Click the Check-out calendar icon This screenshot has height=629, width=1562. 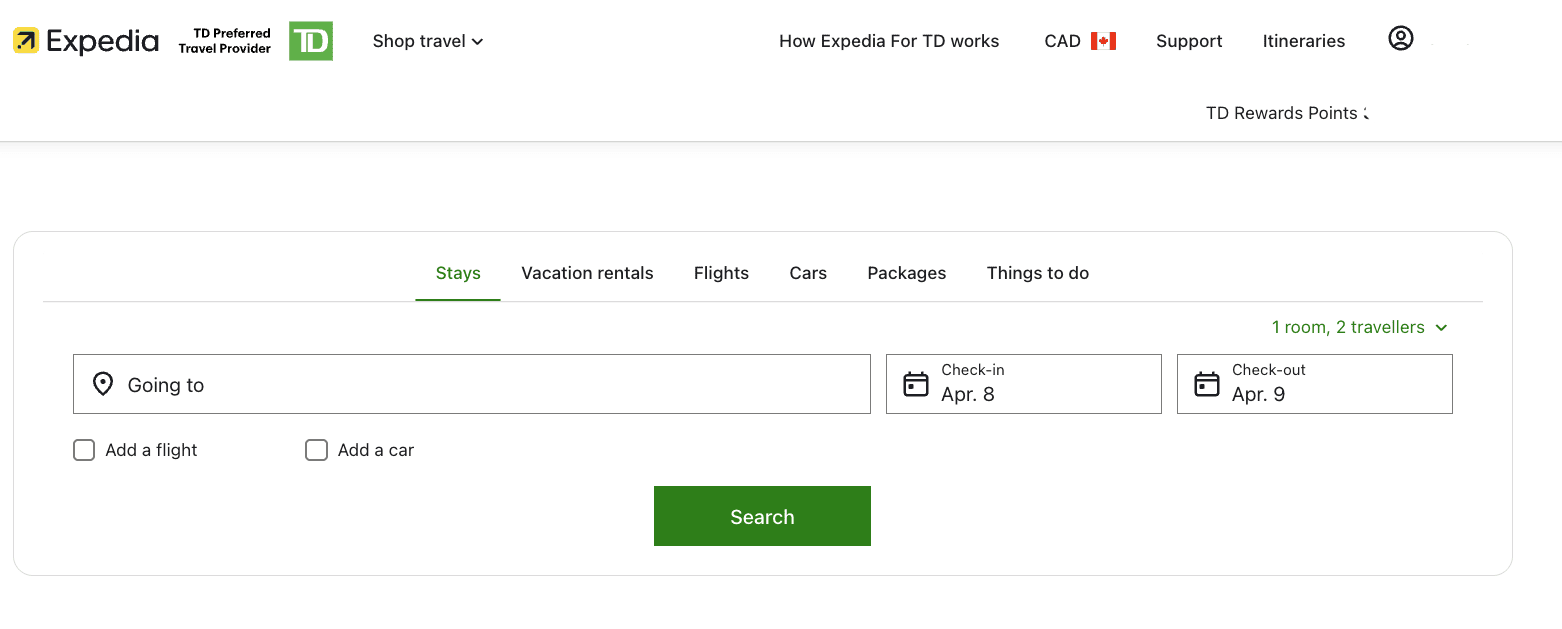click(x=1206, y=383)
